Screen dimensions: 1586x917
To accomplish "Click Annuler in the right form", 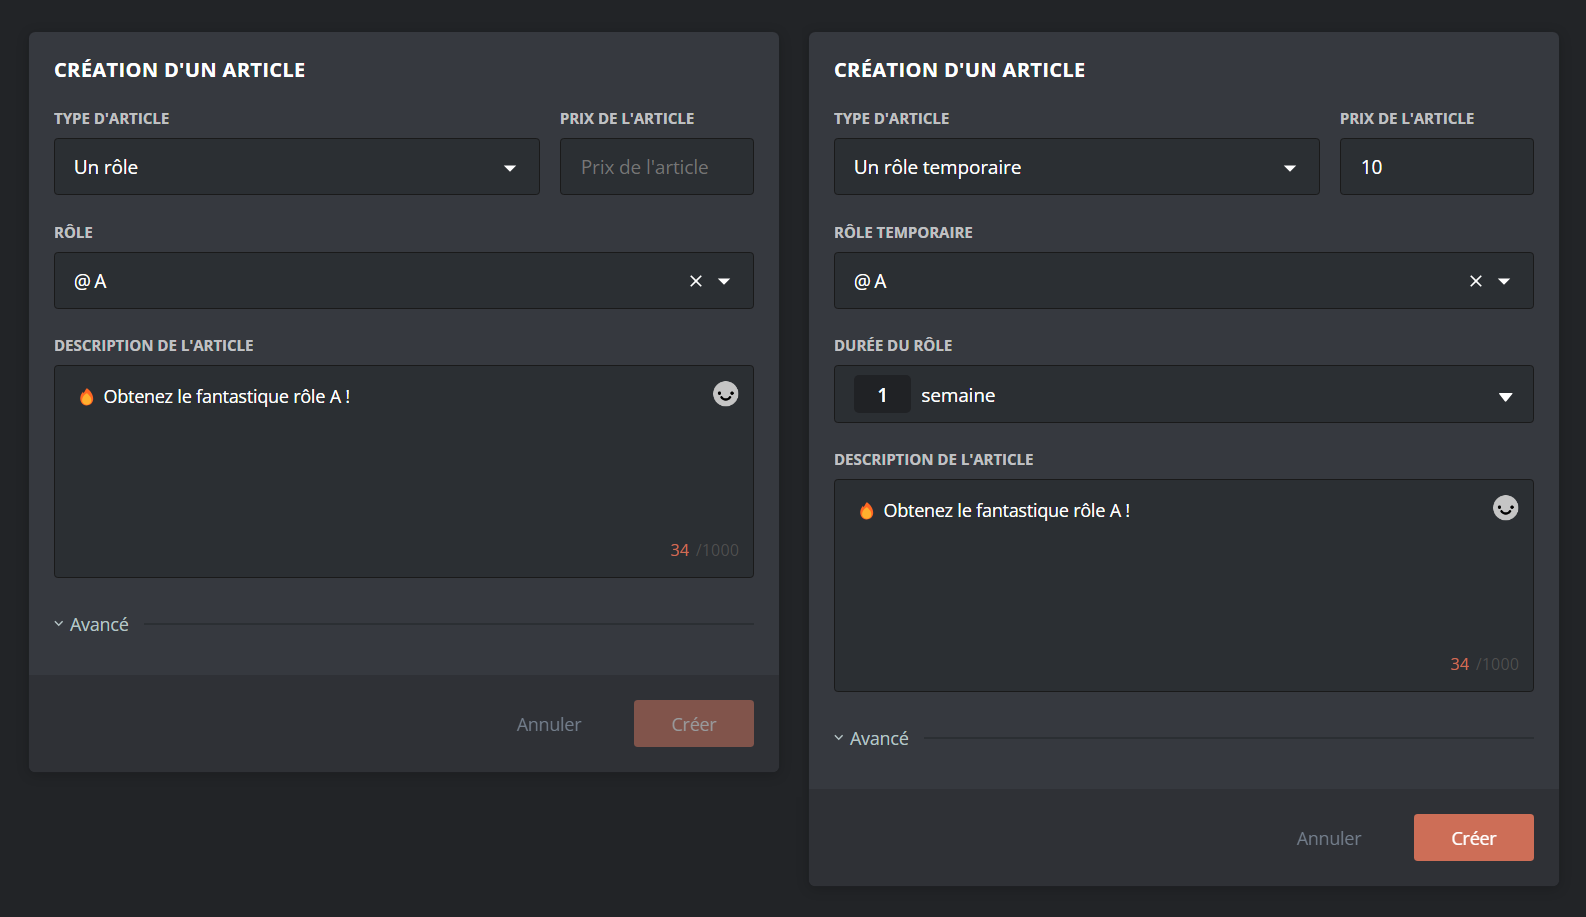I will coord(1328,838).
